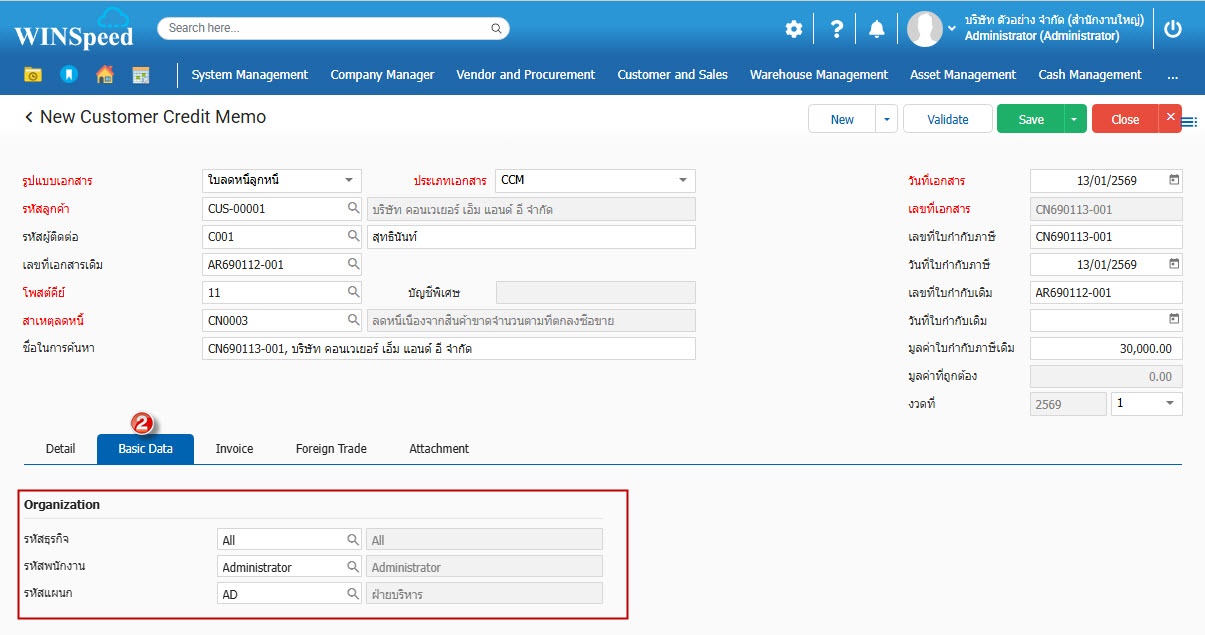
Task: Click the help question mark icon
Action: 837,29
